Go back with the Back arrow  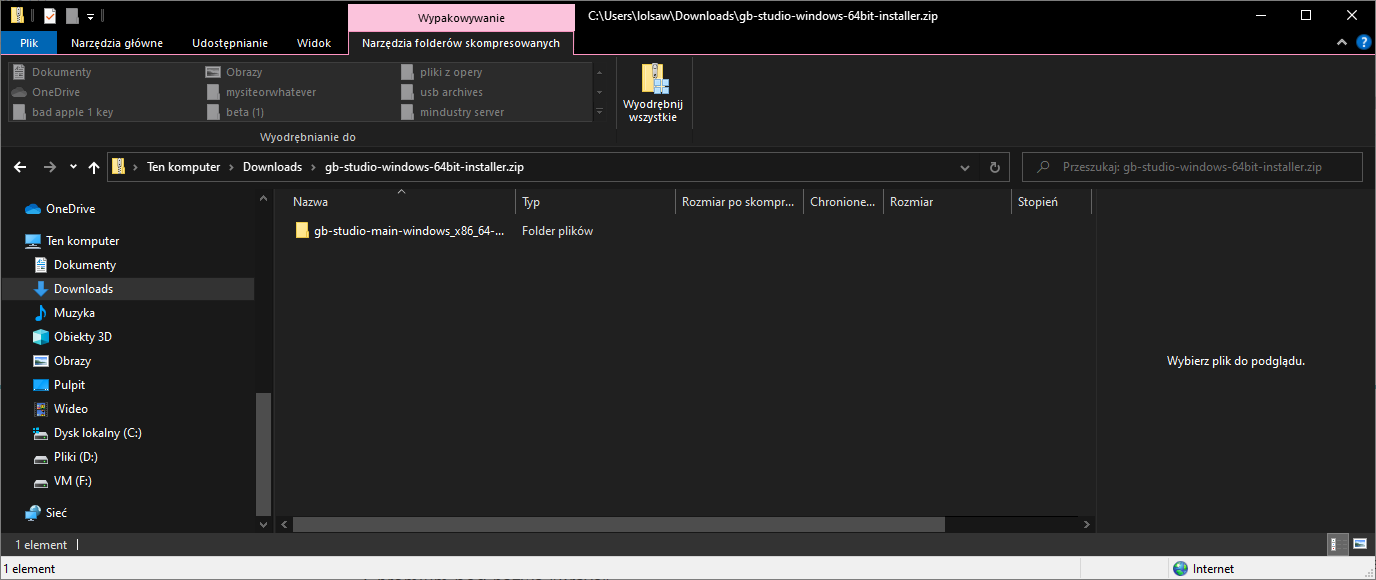[20, 167]
